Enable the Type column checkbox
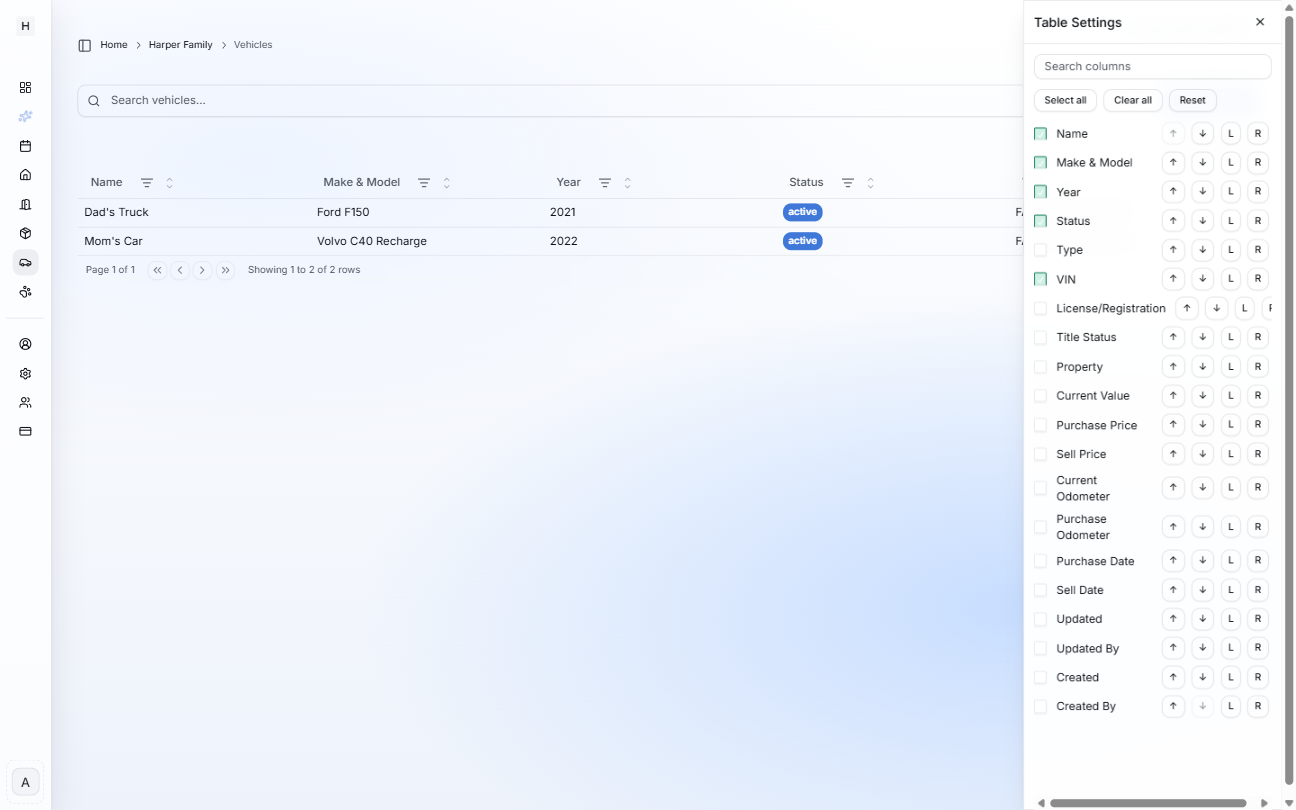 click(x=1040, y=250)
